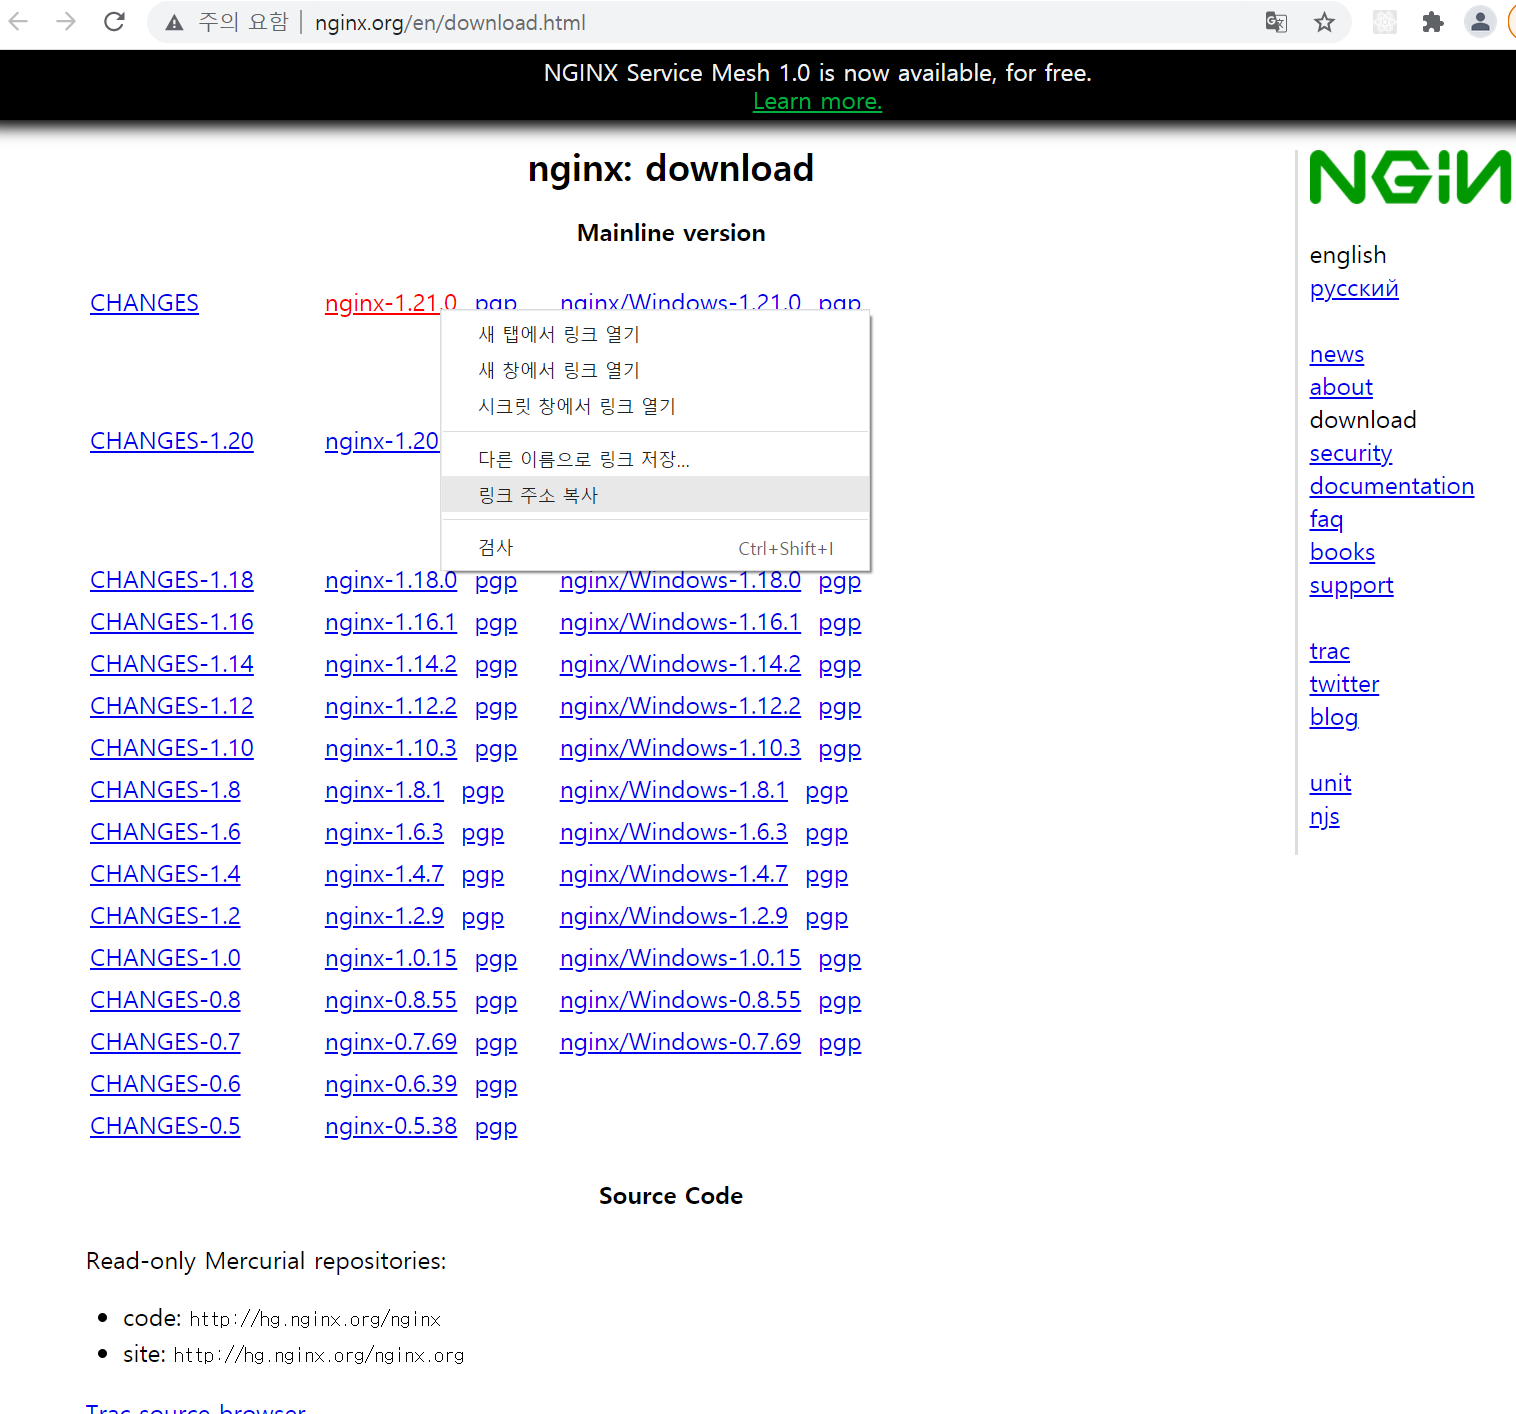Open nginx/Windows-1.0.15 link
1516x1414 pixels.
click(x=680, y=958)
